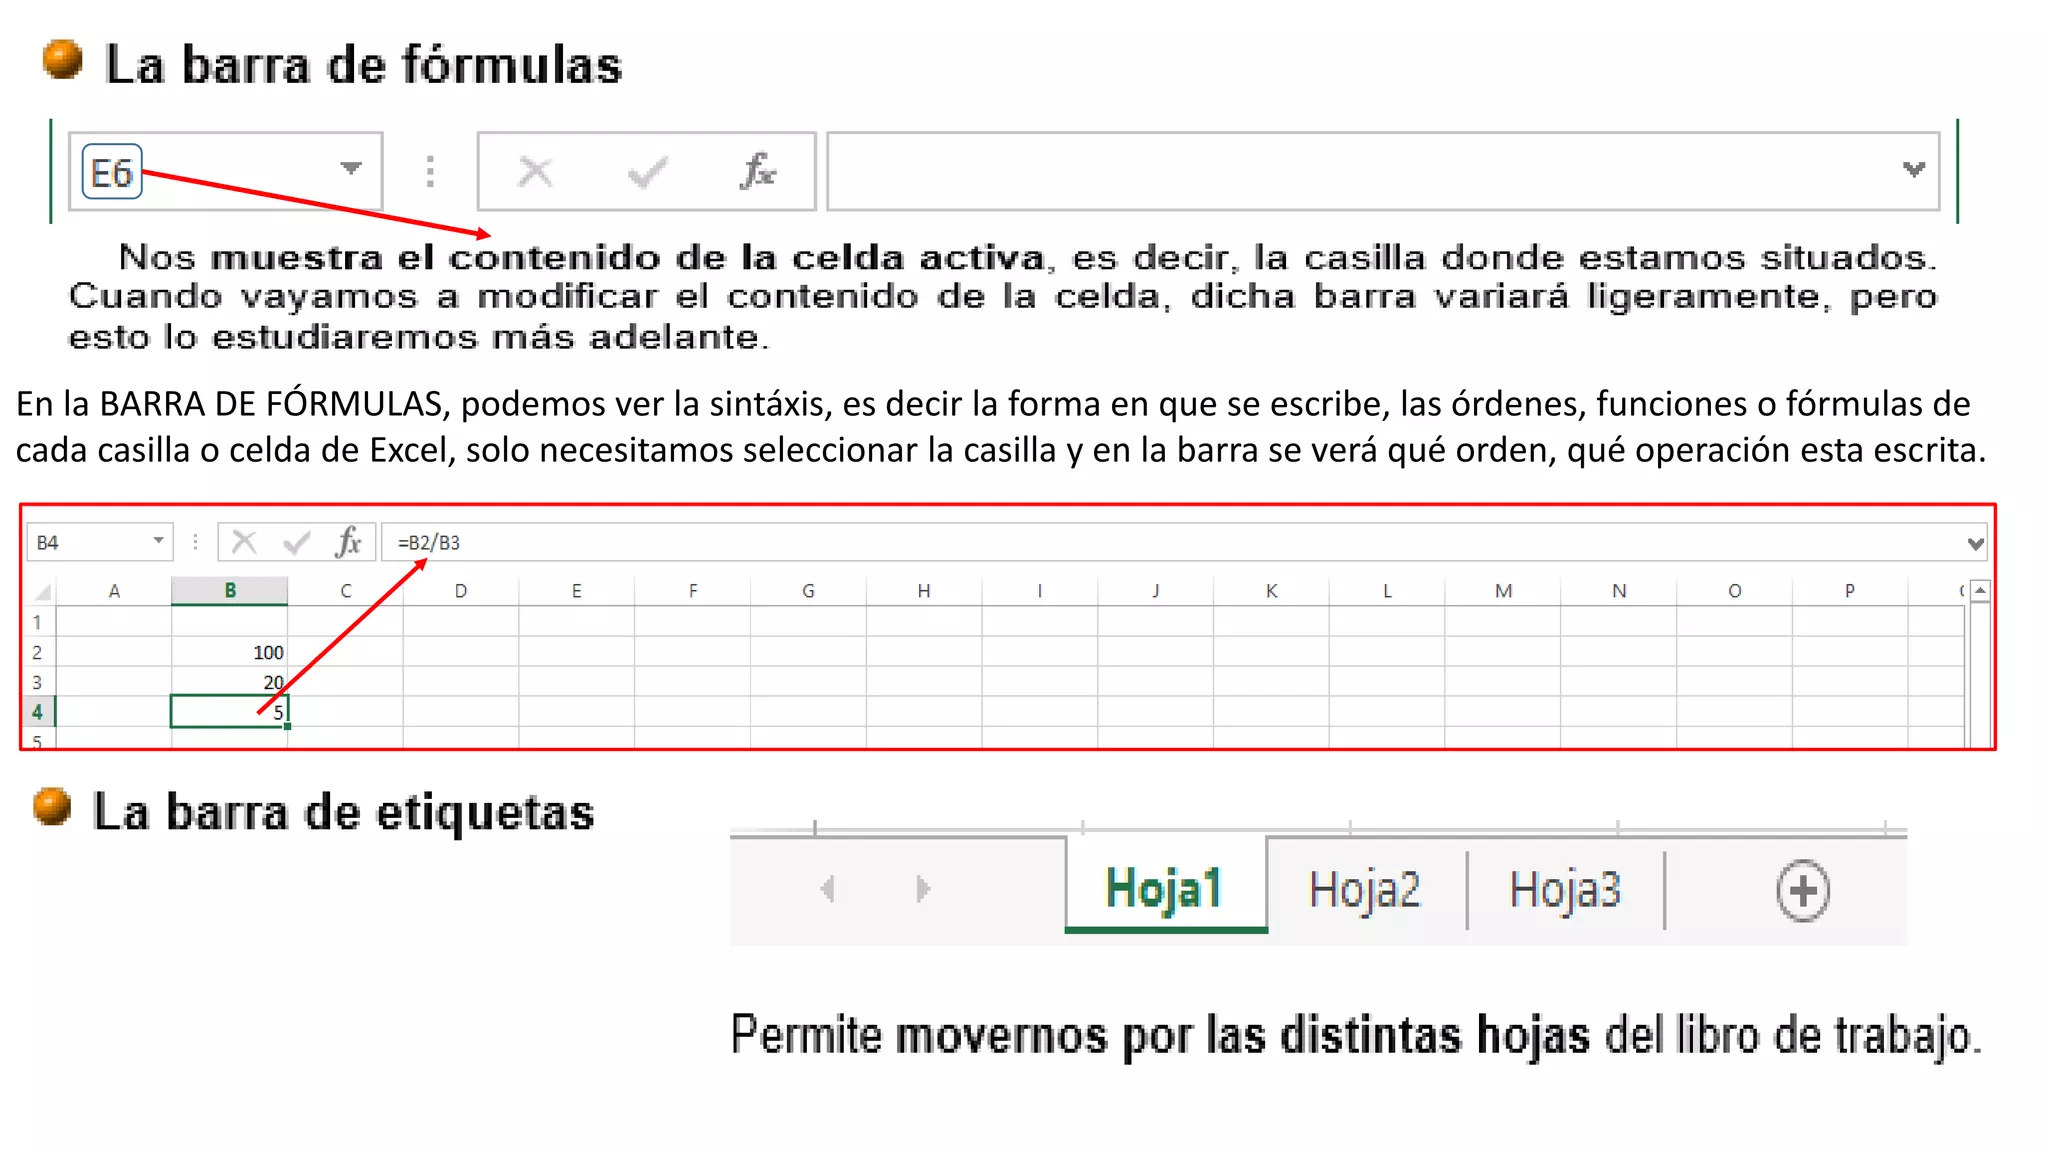Screen dimensions: 2048x1152
Task: Add a new sheet with plus icon
Action: [1802, 890]
